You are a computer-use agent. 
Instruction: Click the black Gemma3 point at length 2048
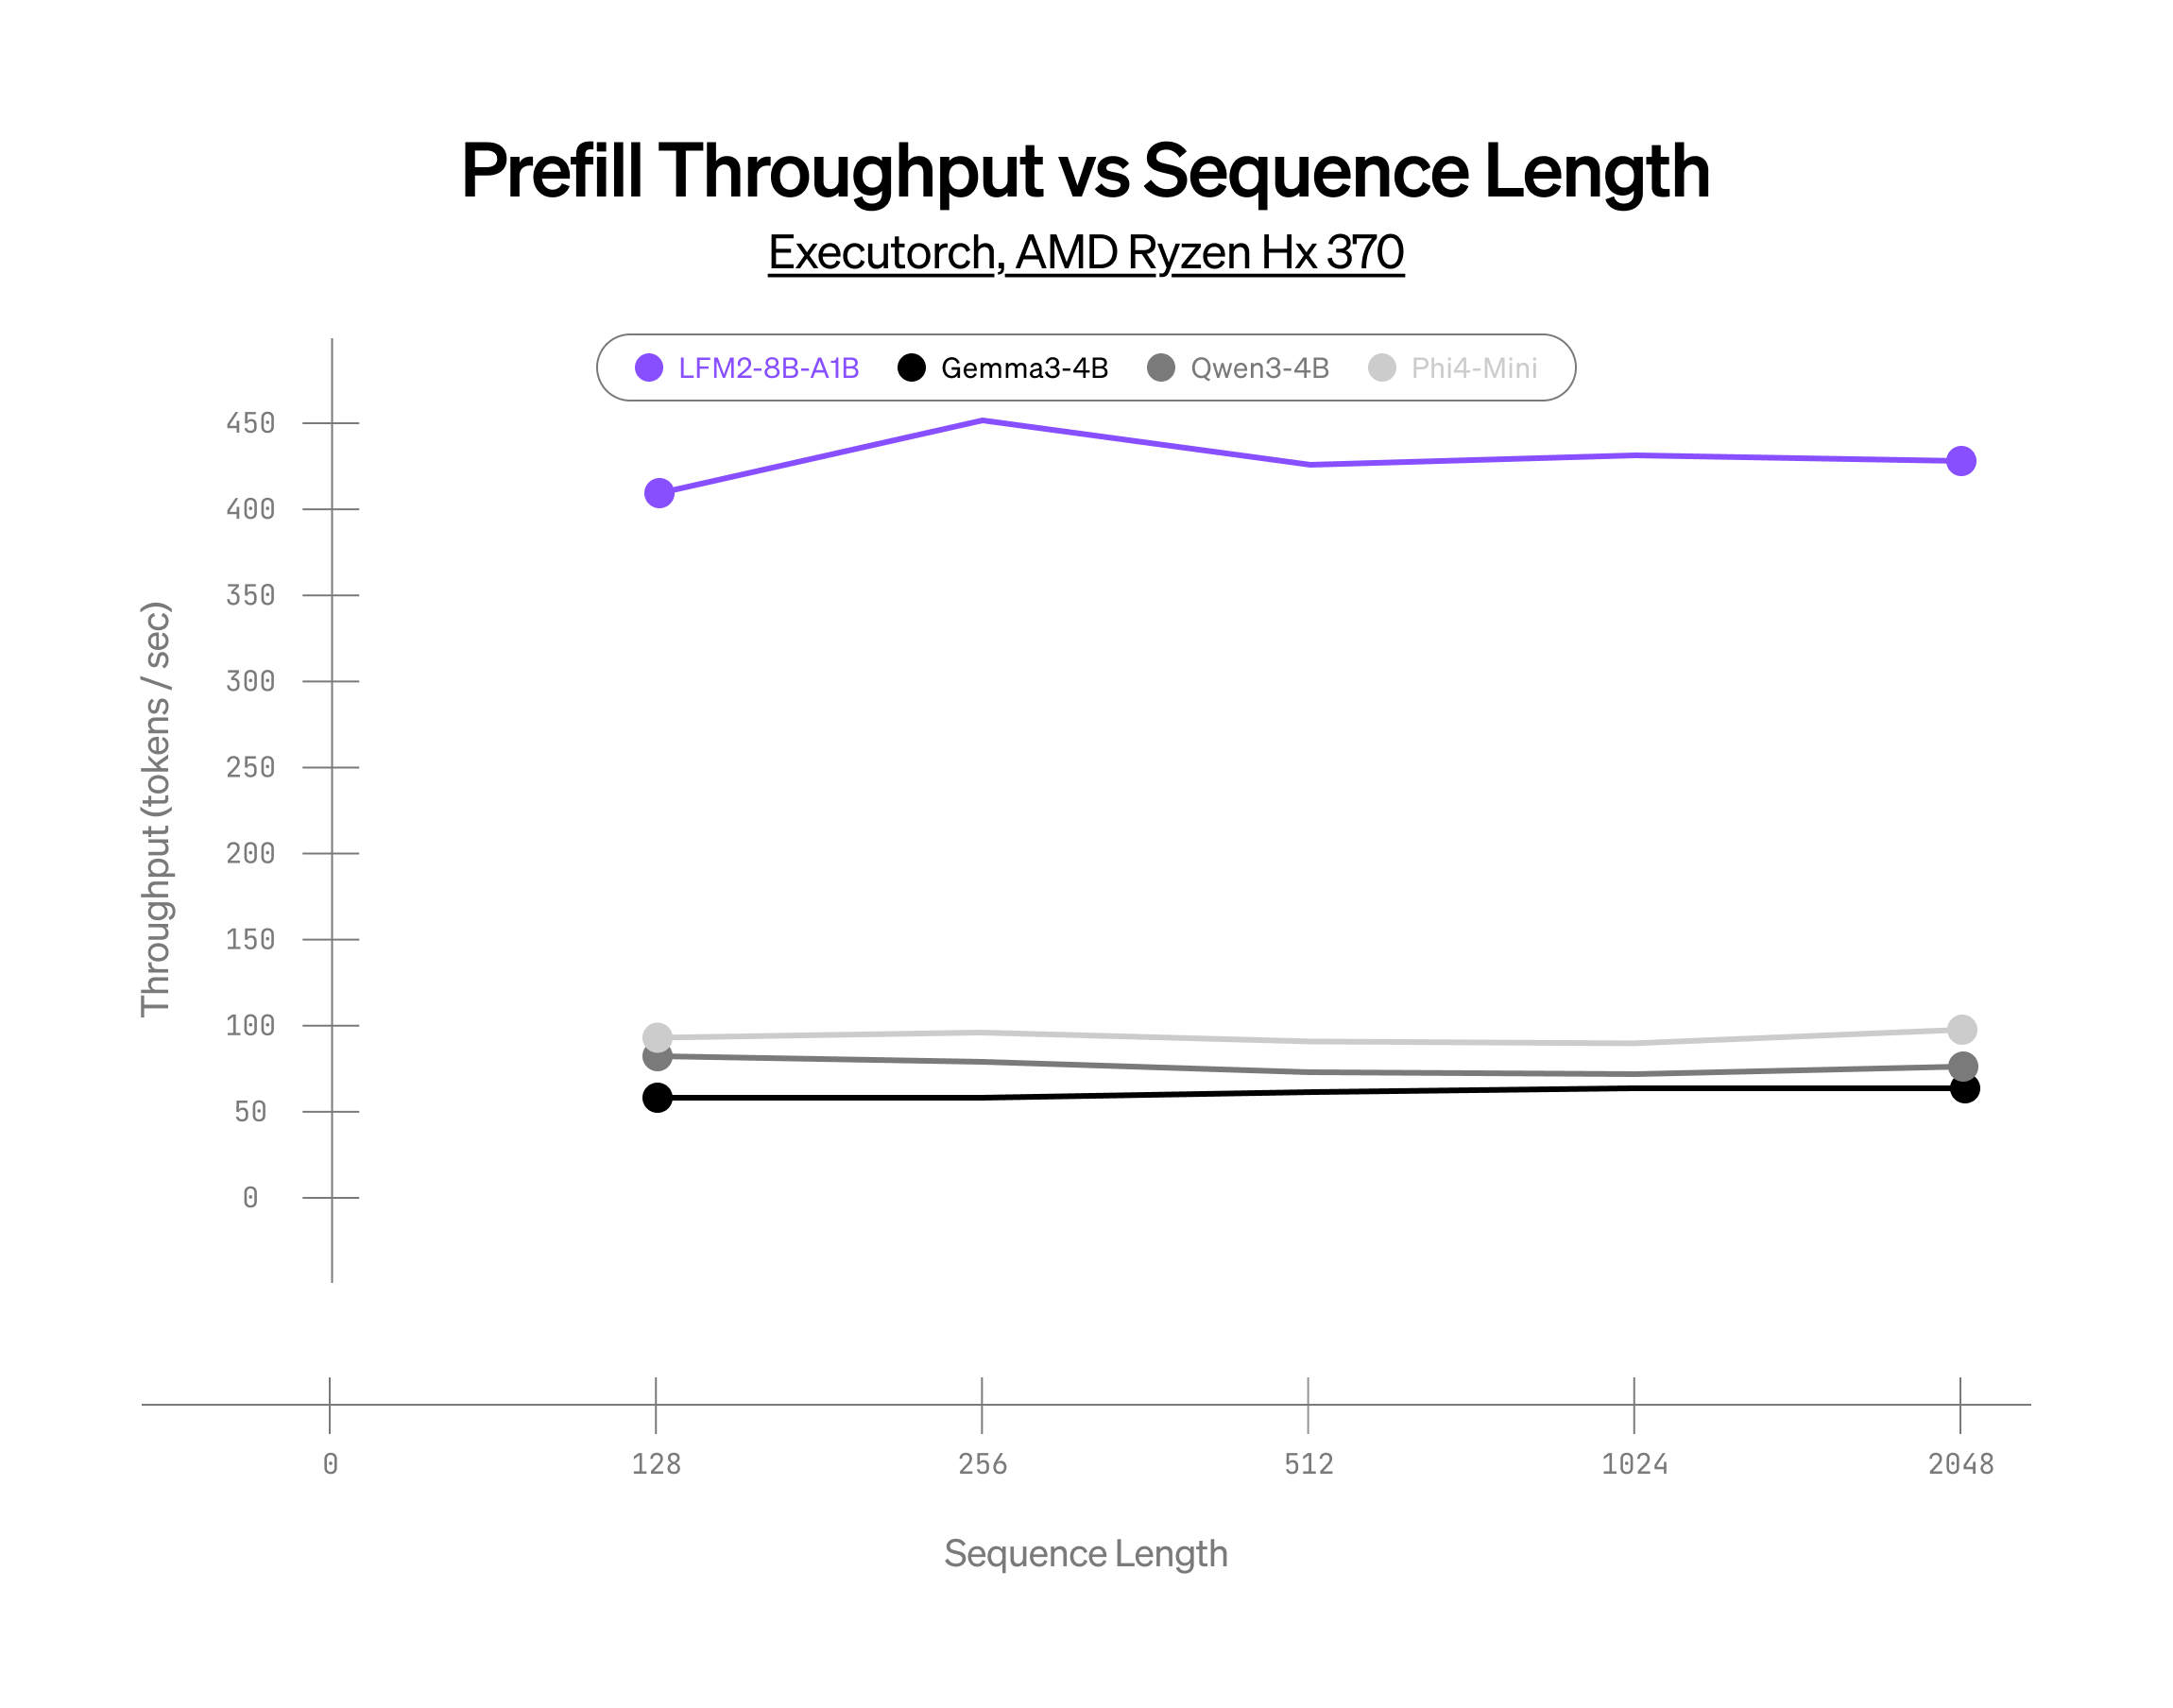pyautogui.click(x=1964, y=1088)
